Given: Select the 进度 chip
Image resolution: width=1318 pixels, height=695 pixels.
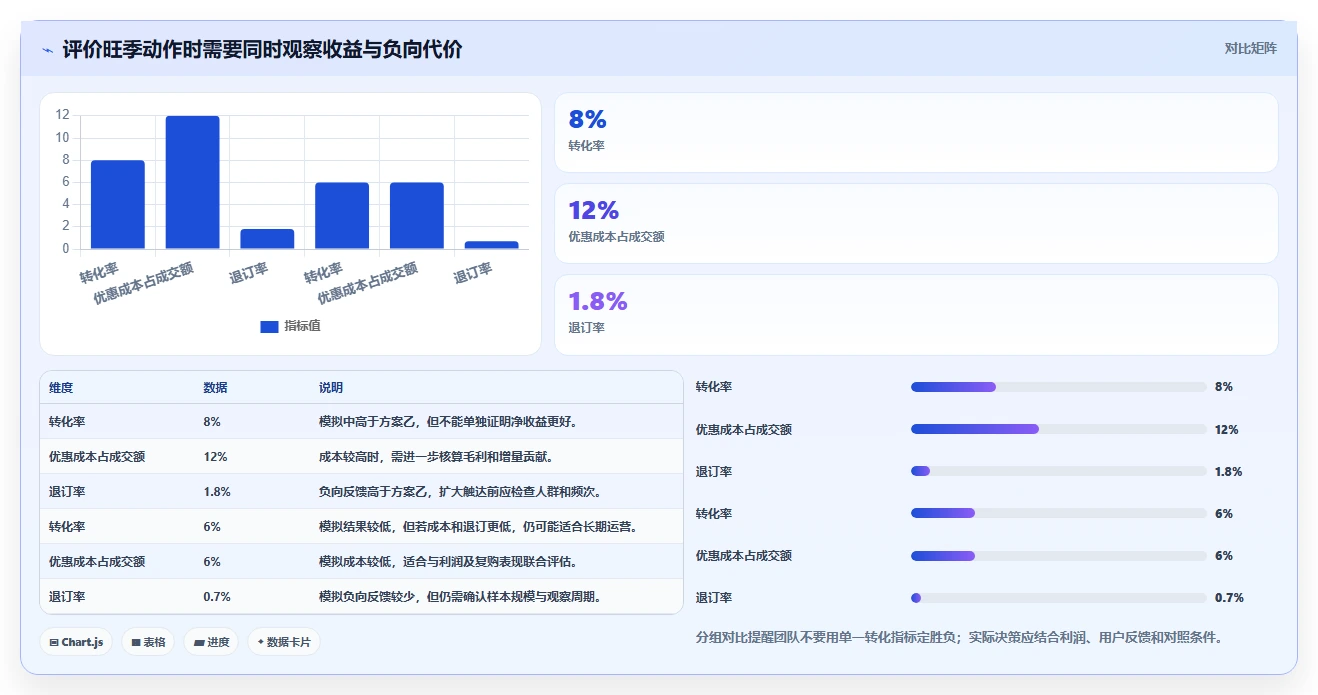Looking at the screenshot, I should pyautogui.click(x=211, y=642).
